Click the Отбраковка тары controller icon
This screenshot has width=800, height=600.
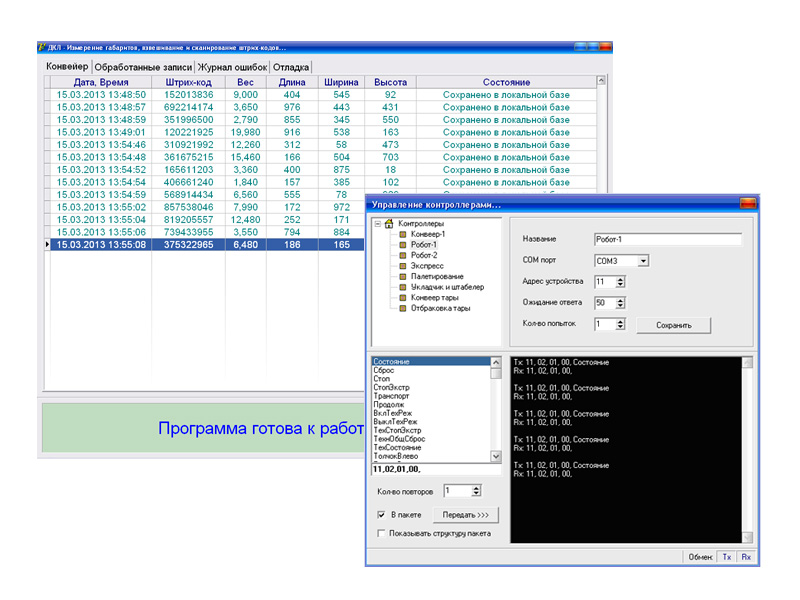[404, 308]
